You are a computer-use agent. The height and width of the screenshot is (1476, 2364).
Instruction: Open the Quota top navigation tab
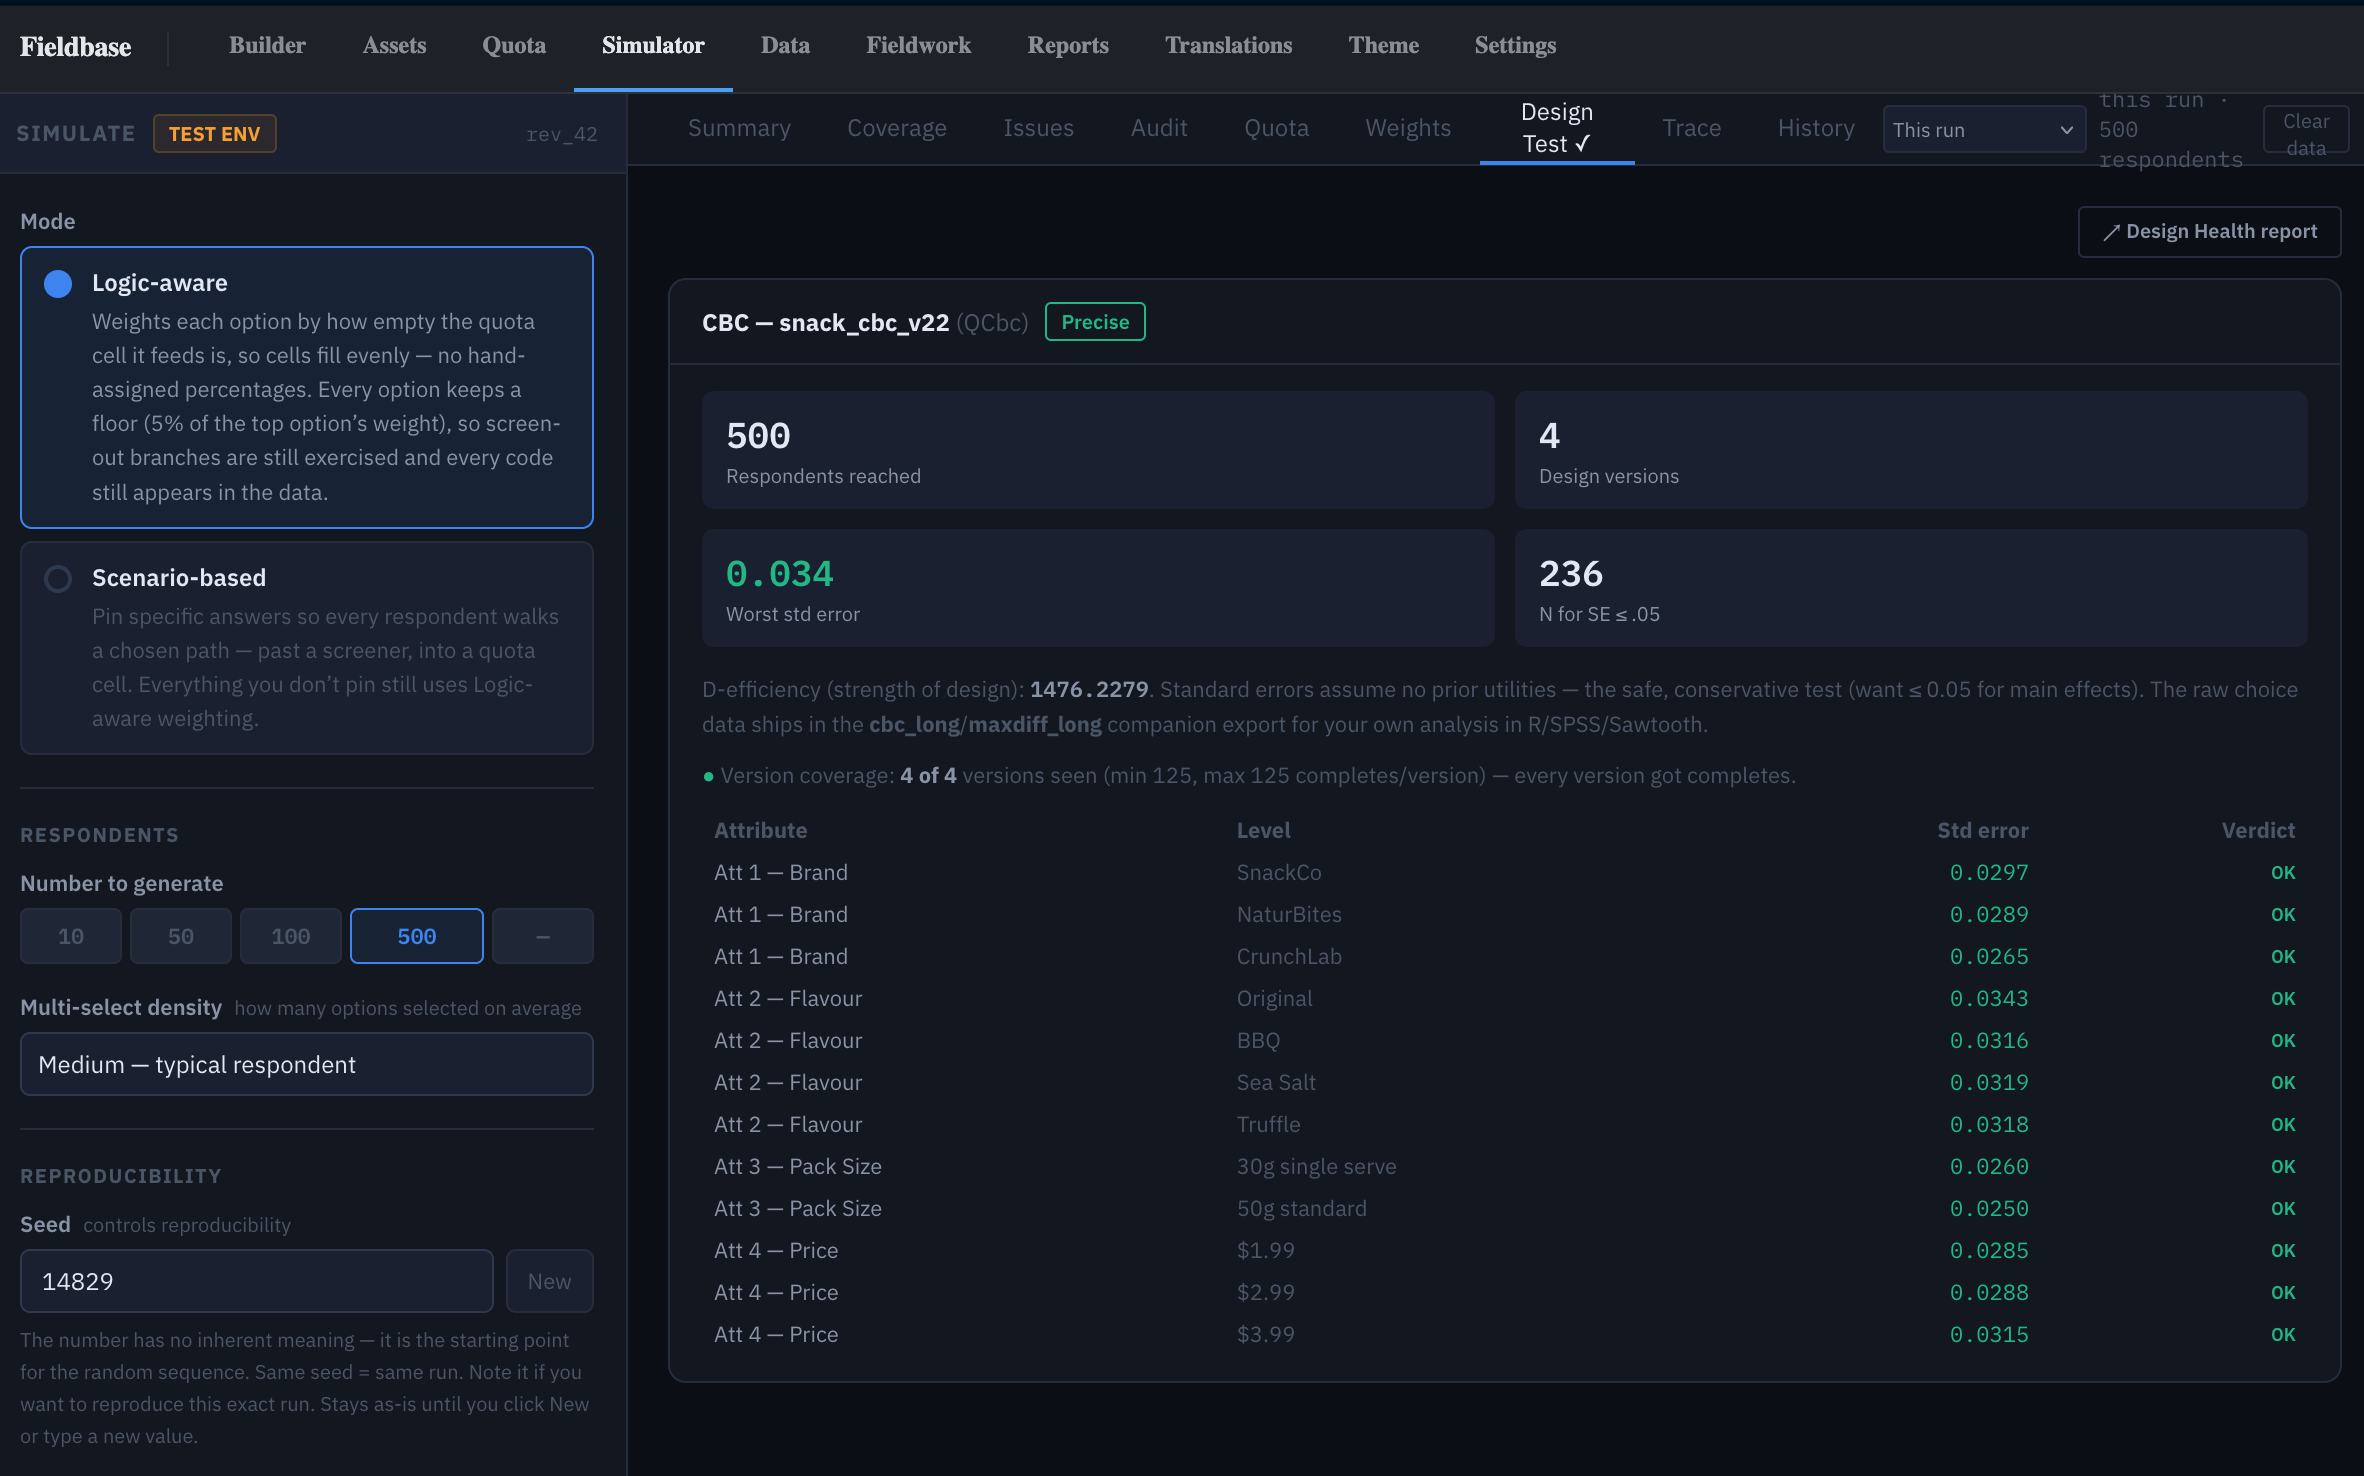point(514,46)
